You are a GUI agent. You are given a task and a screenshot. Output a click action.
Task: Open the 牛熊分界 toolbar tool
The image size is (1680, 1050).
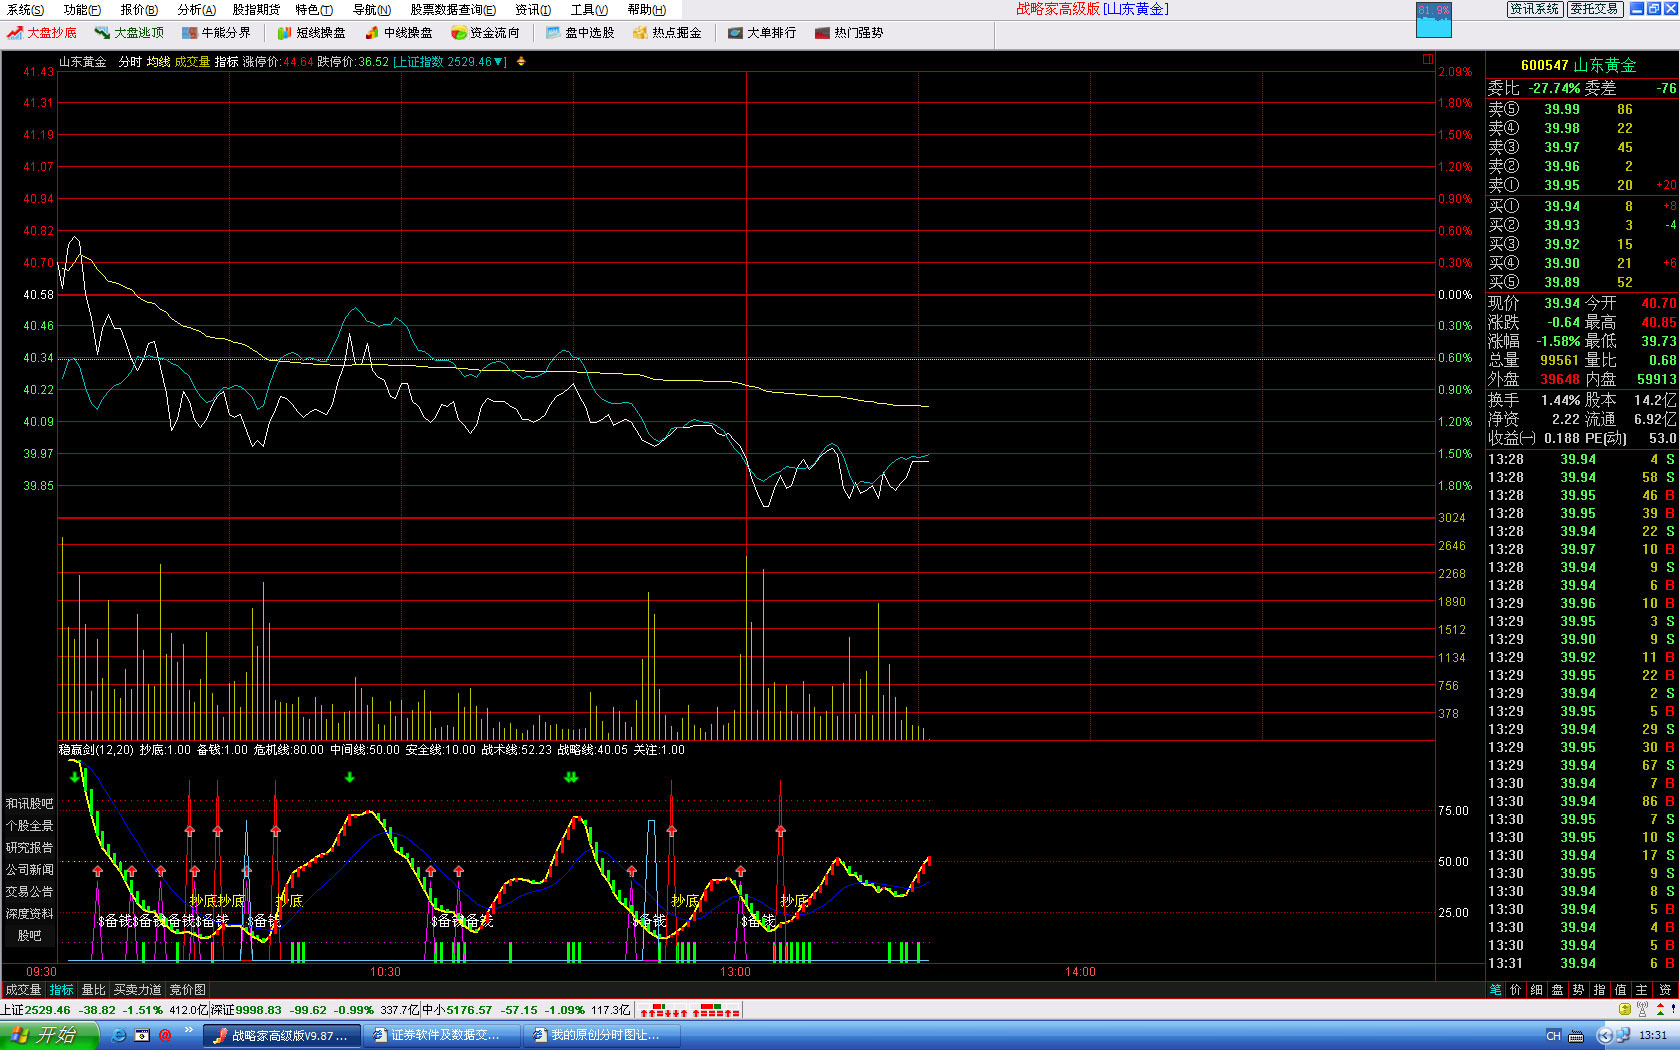coord(216,33)
